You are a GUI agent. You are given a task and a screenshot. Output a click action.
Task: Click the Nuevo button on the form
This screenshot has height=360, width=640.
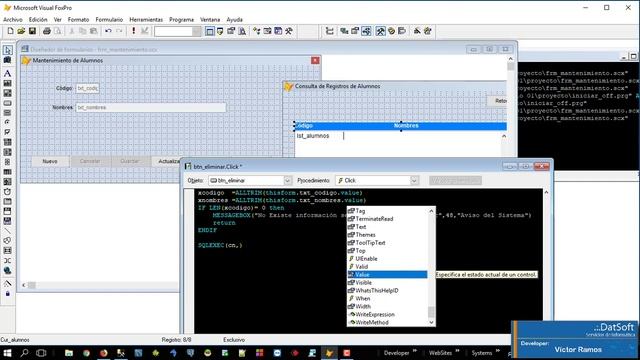click(50, 161)
